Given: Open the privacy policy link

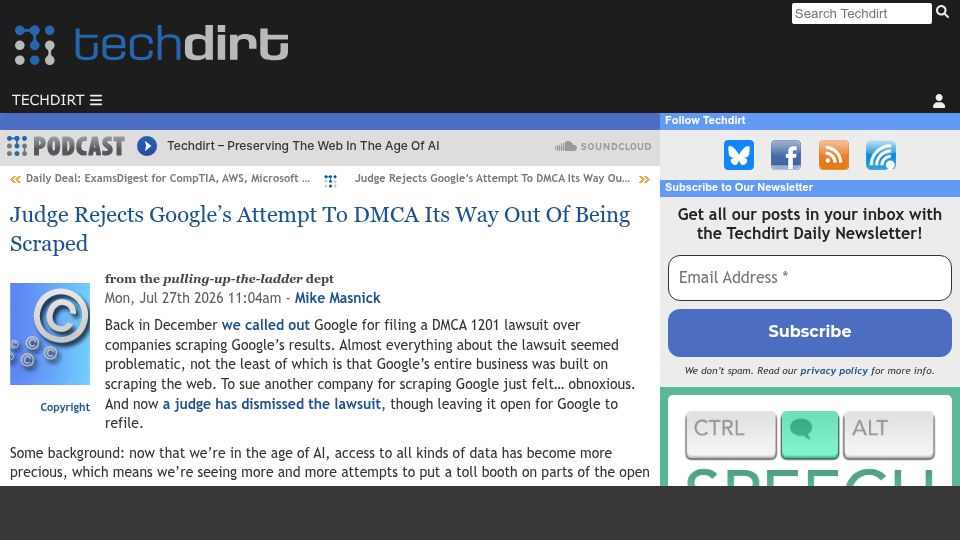Looking at the screenshot, I should [x=834, y=371].
